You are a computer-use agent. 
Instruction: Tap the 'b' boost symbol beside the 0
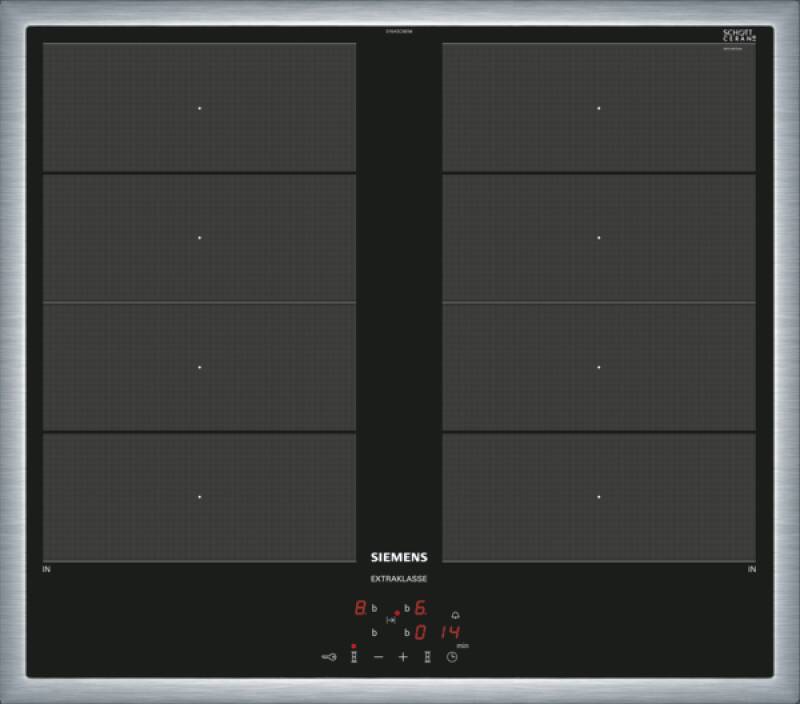pos(407,633)
